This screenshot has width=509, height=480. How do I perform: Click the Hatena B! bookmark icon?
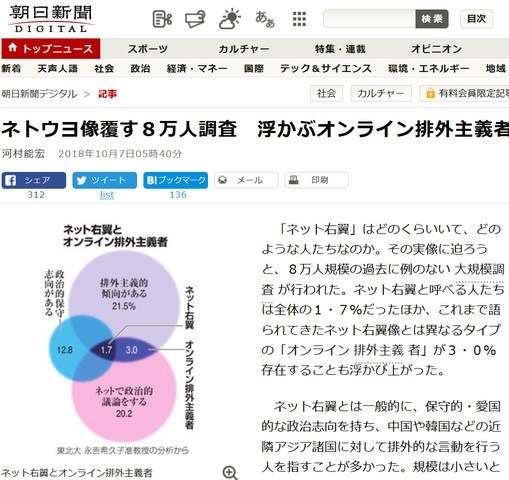152,180
